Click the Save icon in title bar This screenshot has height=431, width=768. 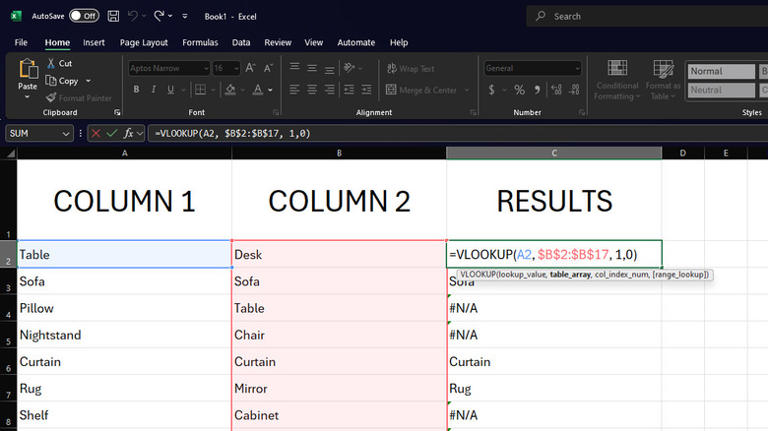[x=113, y=16]
